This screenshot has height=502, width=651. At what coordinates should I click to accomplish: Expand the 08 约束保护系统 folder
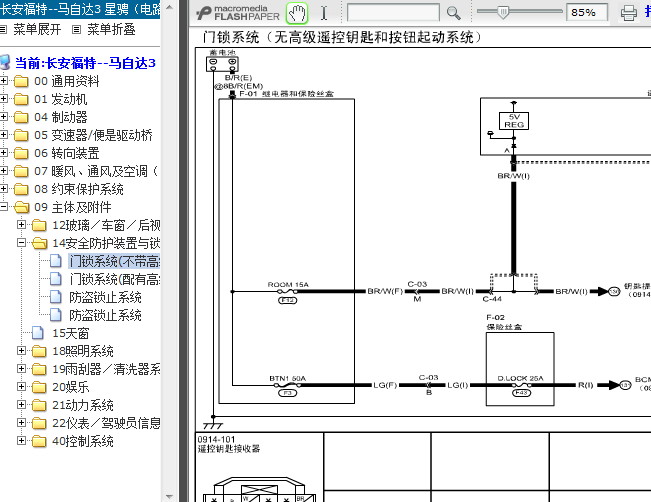click(4, 189)
